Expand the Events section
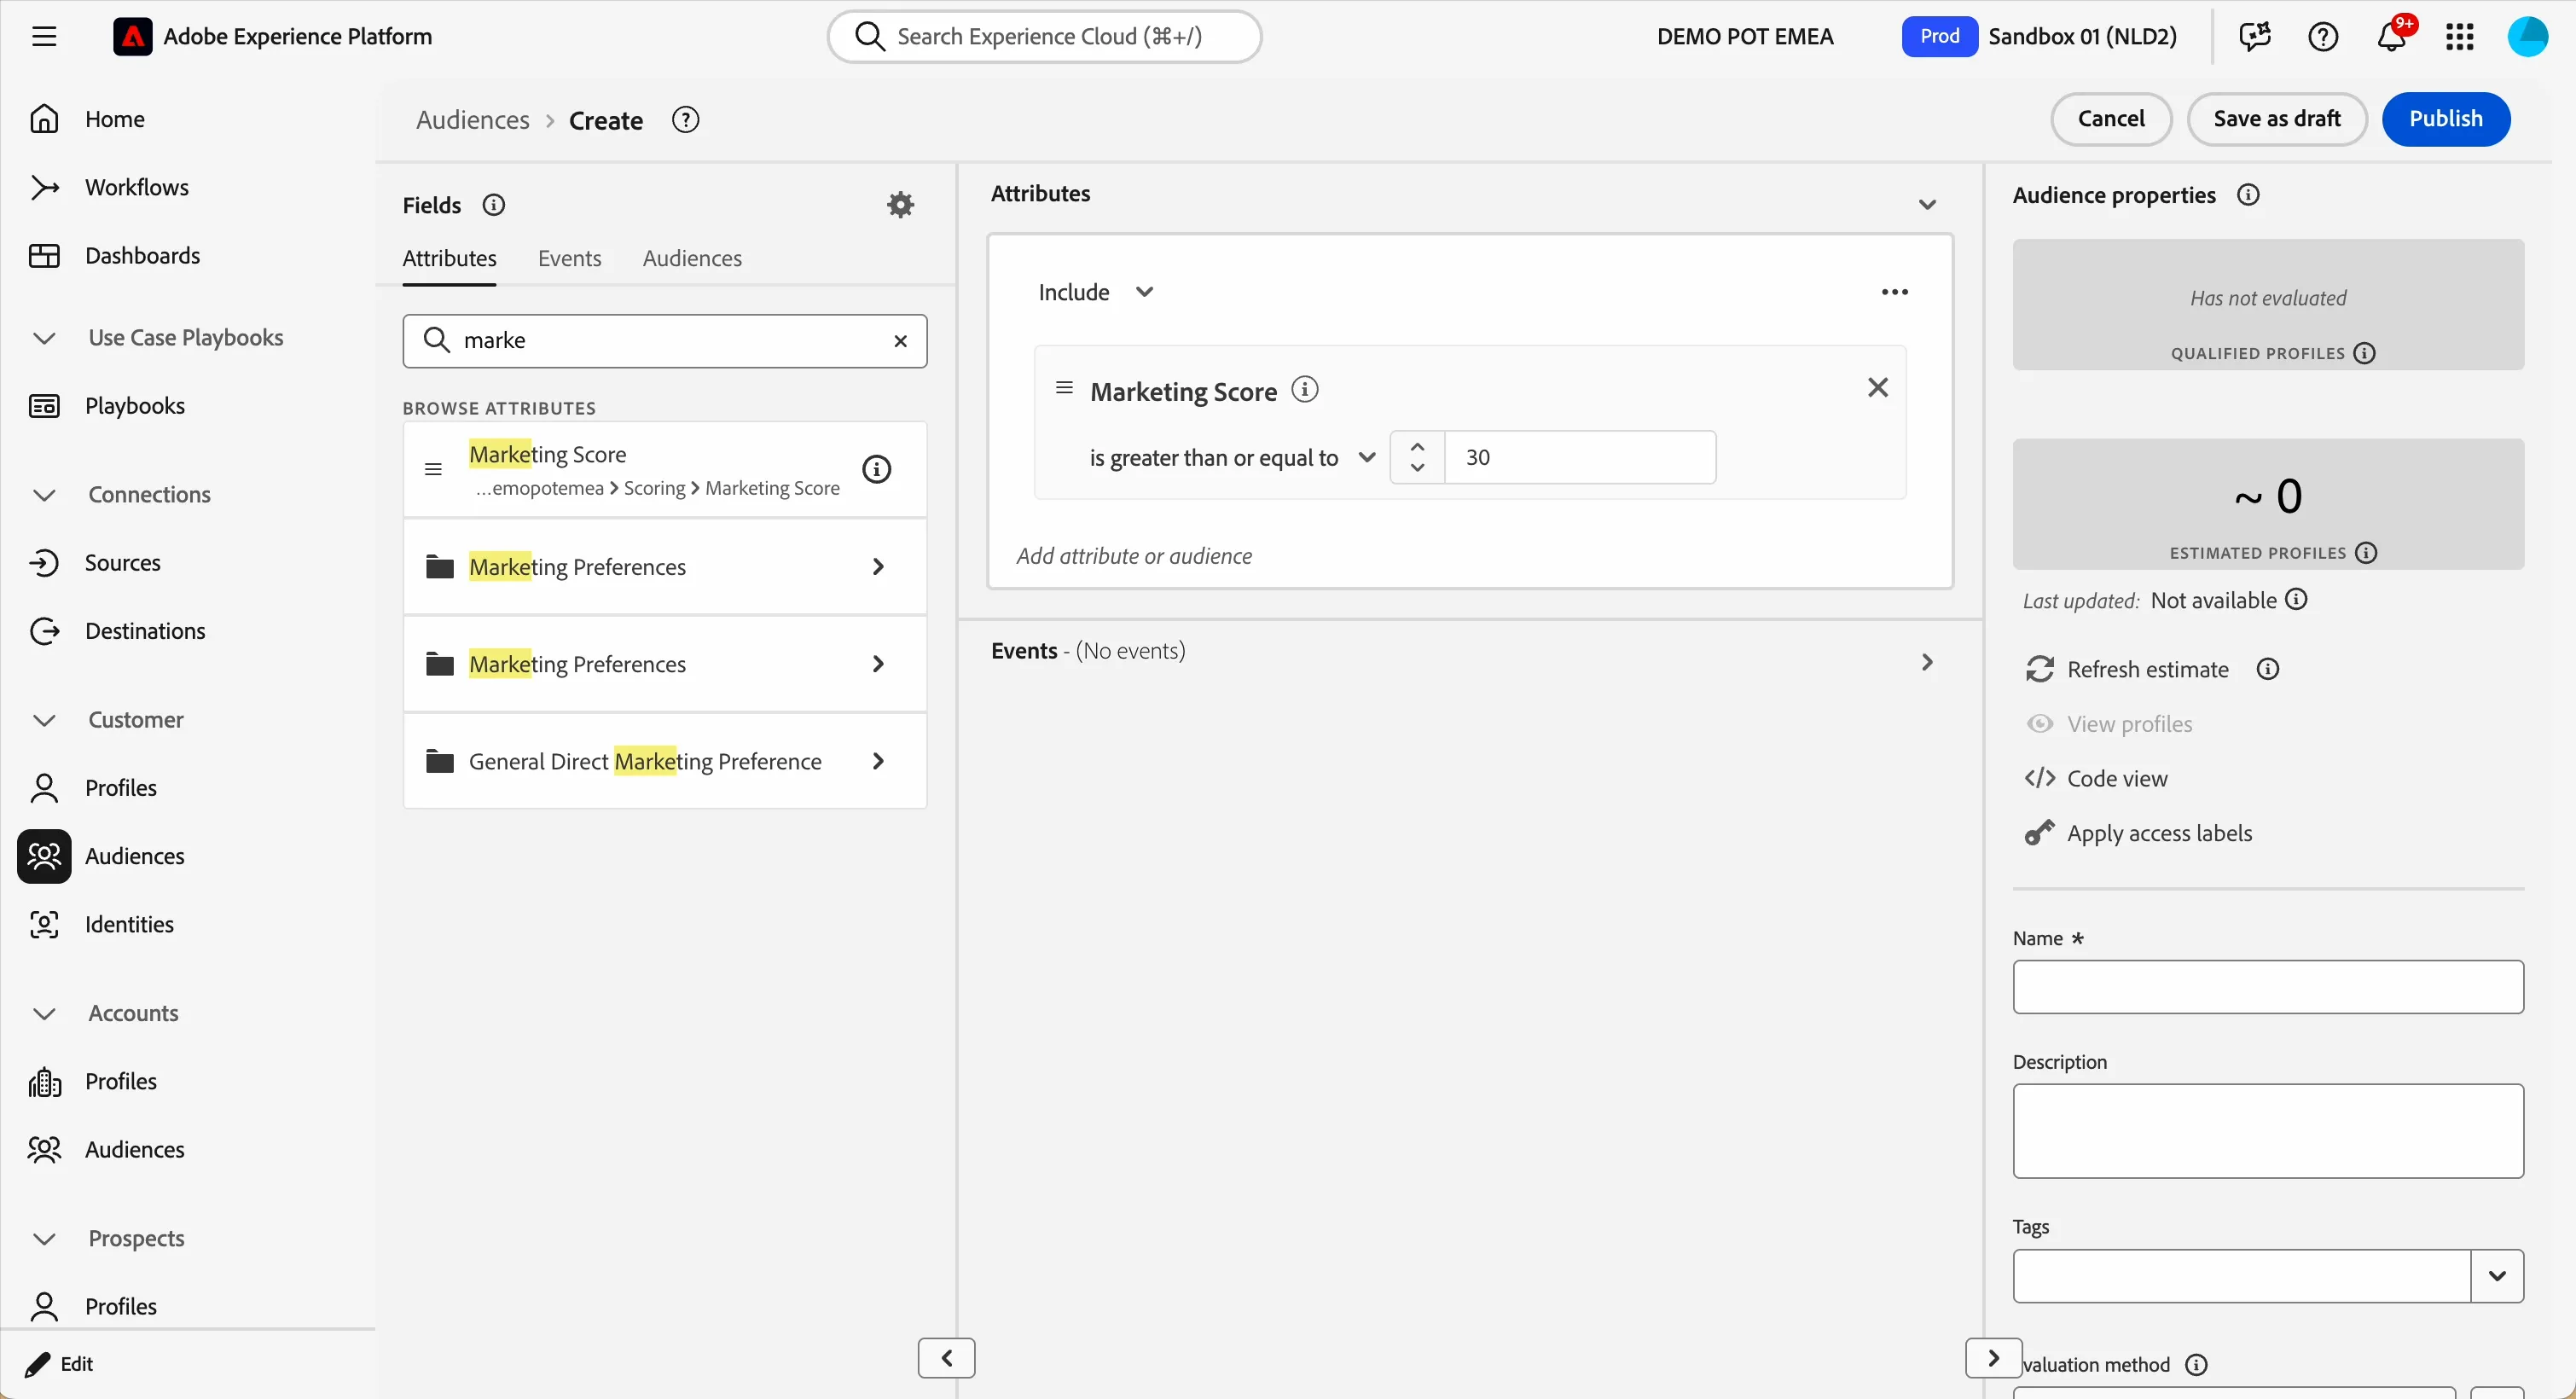The height and width of the screenshot is (1399, 2576). [x=1927, y=662]
